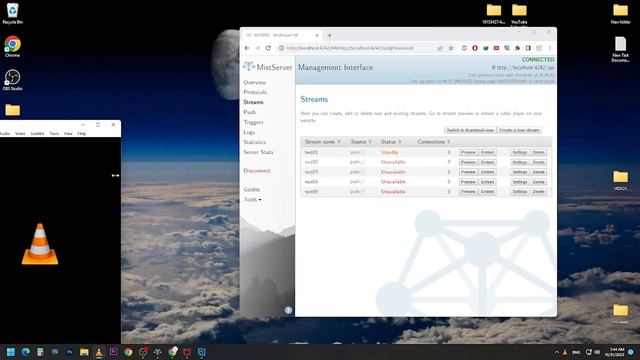640x360 pixels.
Task: Select the MistServer browser tab
Action: point(282,36)
